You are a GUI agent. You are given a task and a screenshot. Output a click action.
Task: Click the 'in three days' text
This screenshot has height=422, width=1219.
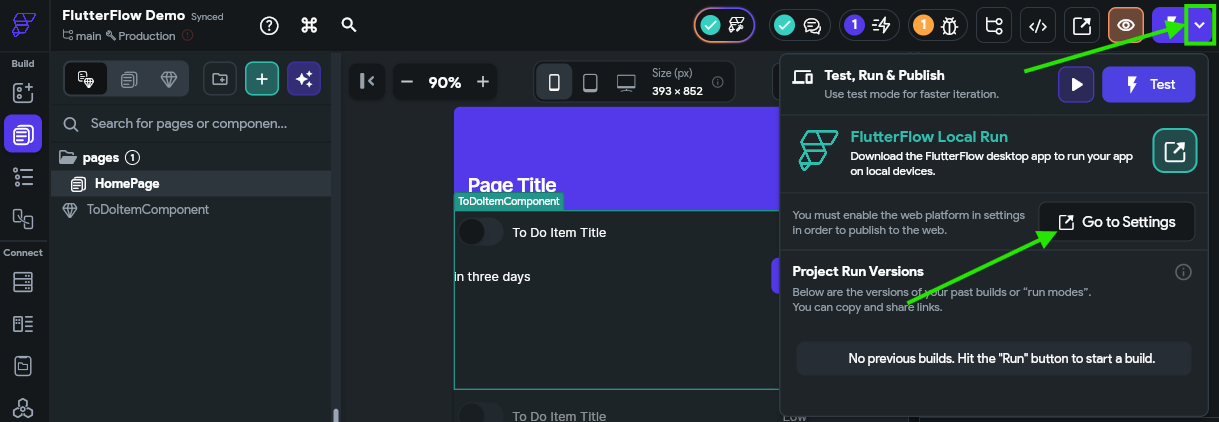(492, 277)
